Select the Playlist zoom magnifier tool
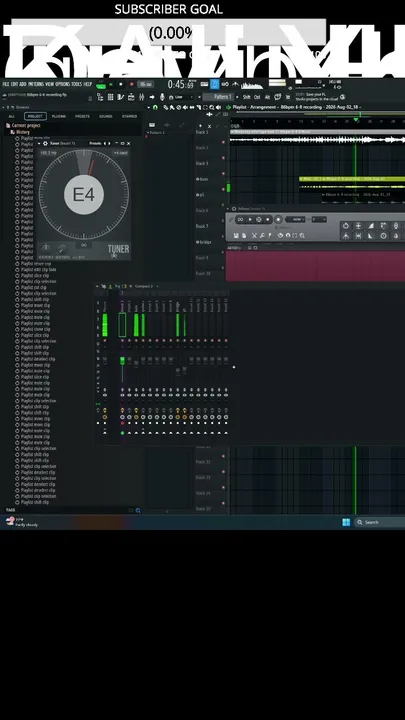 [x=212, y=107]
